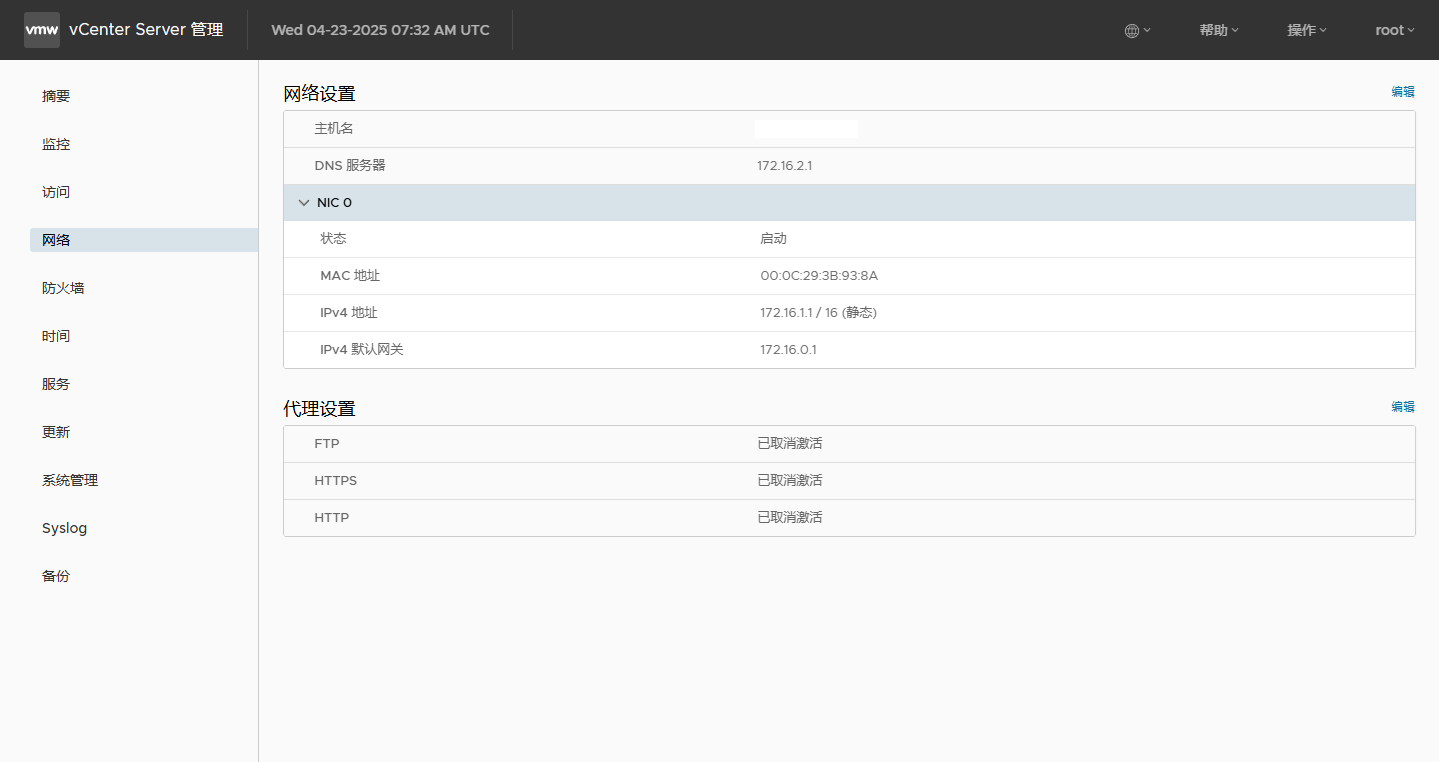Click the FTP proxy row label
Image resolution: width=1439 pixels, height=762 pixels.
pyautogui.click(x=327, y=444)
